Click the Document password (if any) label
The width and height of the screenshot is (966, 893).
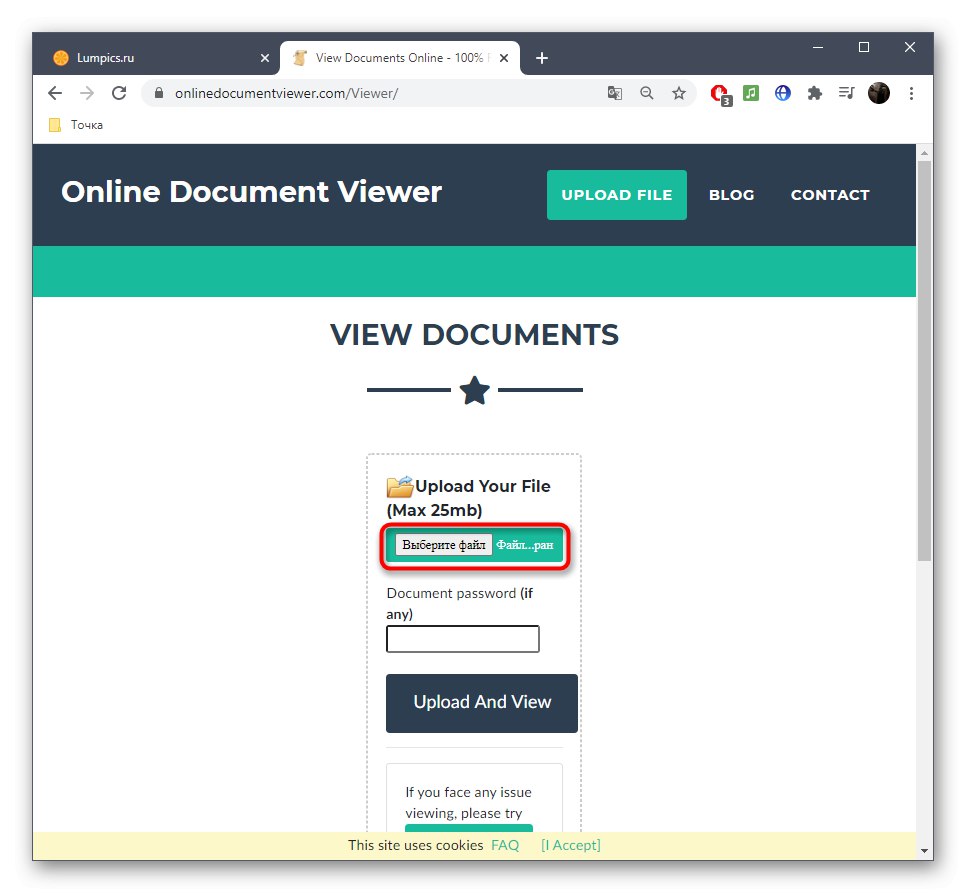coord(460,604)
